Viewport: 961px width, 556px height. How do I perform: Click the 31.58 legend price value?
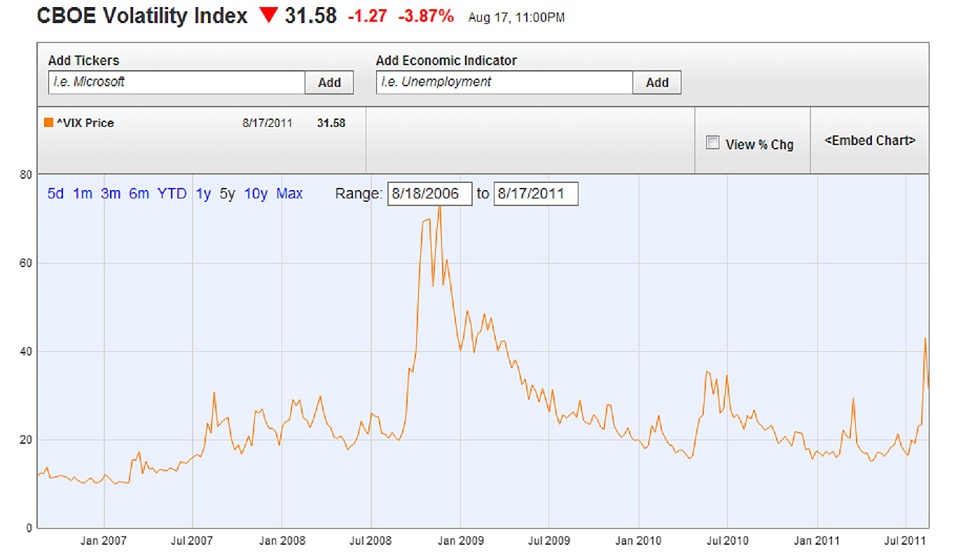(x=331, y=123)
